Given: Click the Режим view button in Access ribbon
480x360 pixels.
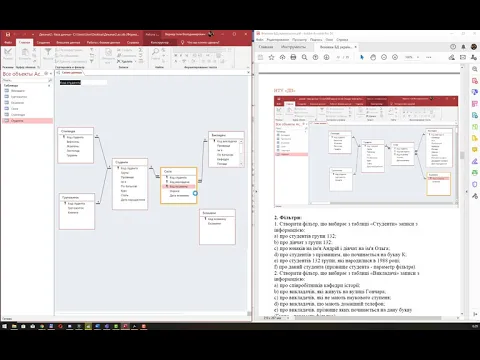Looking at the screenshot, I should click(8, 54).
